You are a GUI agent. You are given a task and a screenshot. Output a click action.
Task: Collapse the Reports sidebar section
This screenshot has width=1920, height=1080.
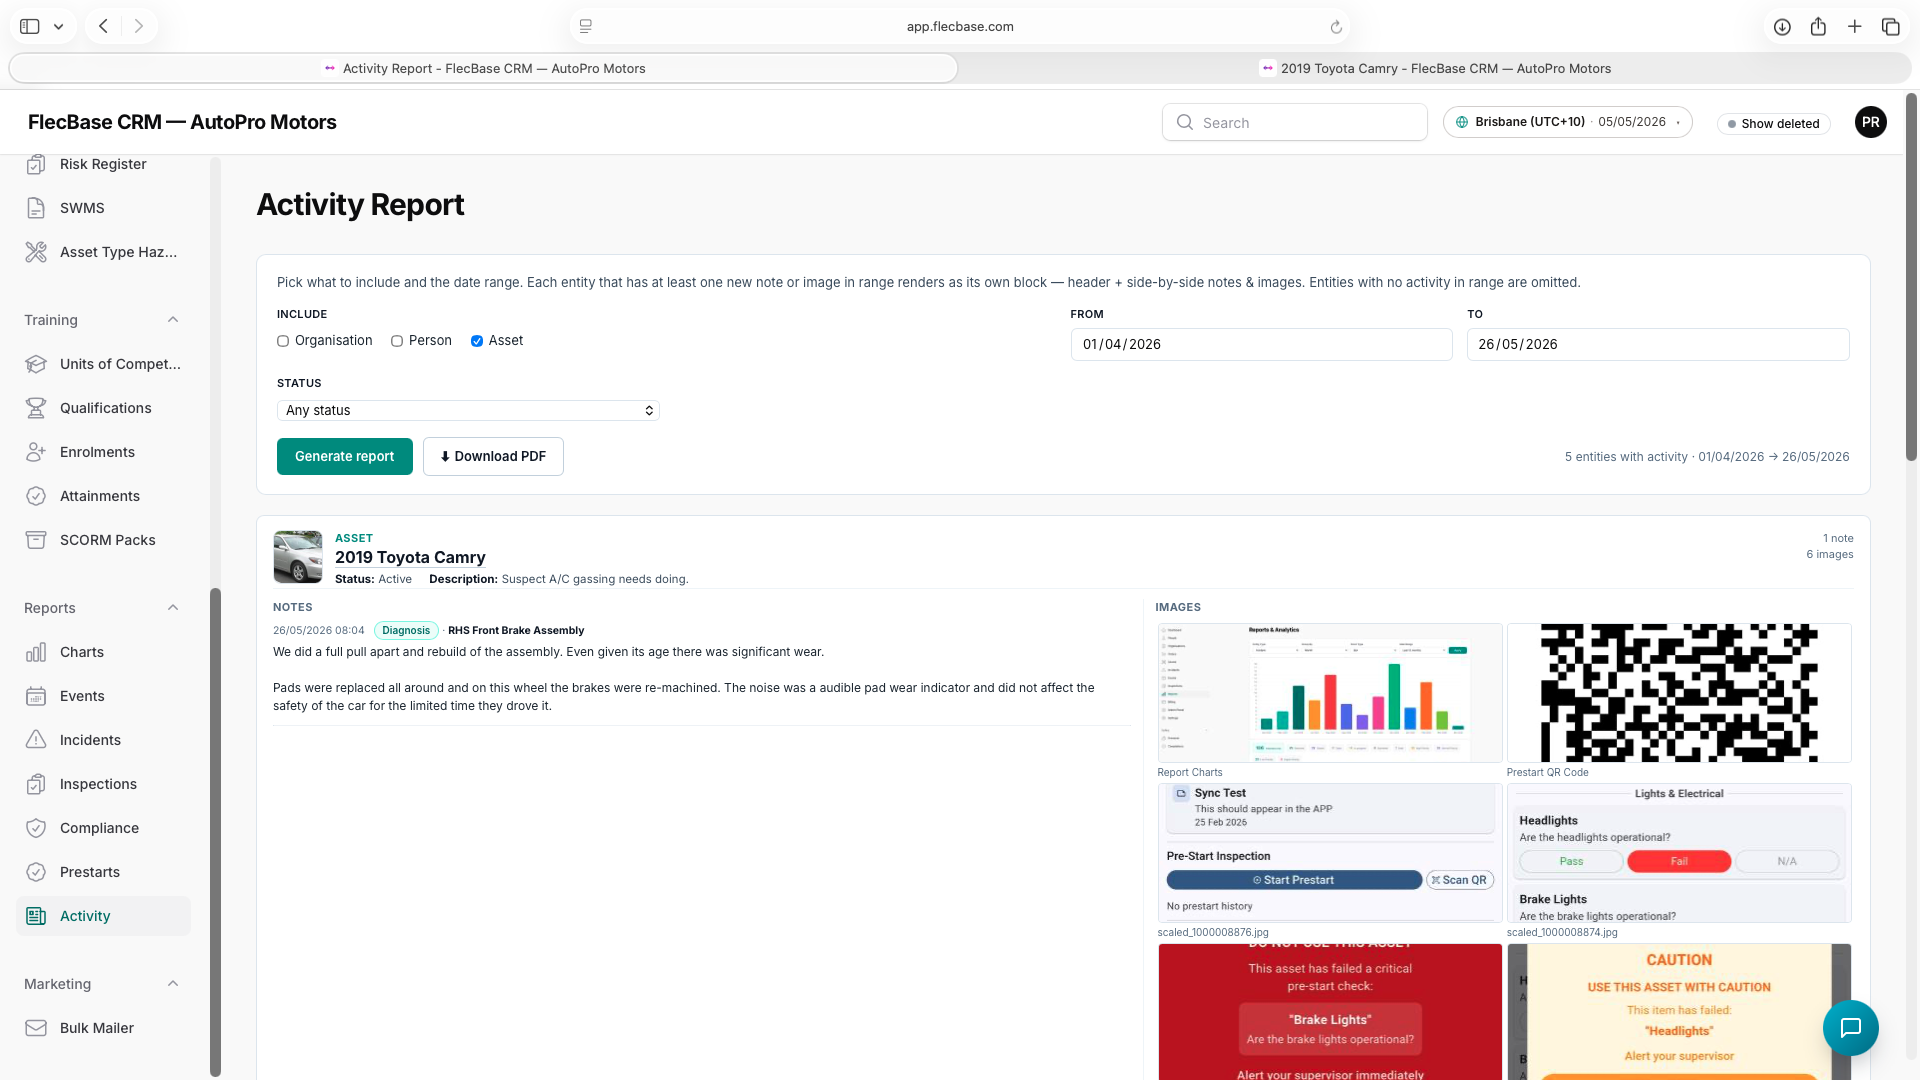(x=173, y=608)
